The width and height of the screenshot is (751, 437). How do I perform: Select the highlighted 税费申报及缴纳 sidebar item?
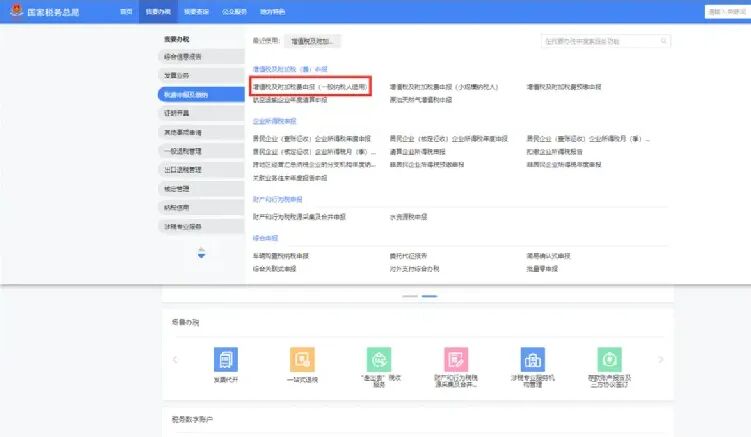coord(201,94)
